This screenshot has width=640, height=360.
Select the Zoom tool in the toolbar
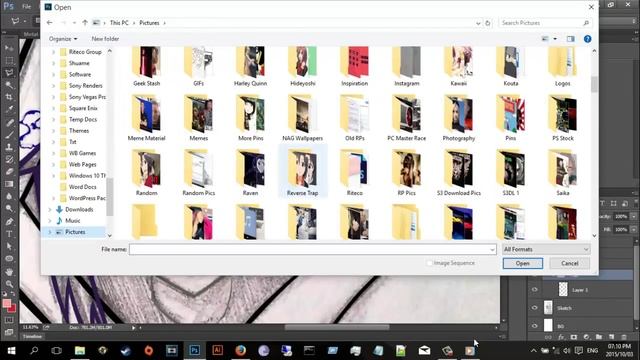point(9,284)
